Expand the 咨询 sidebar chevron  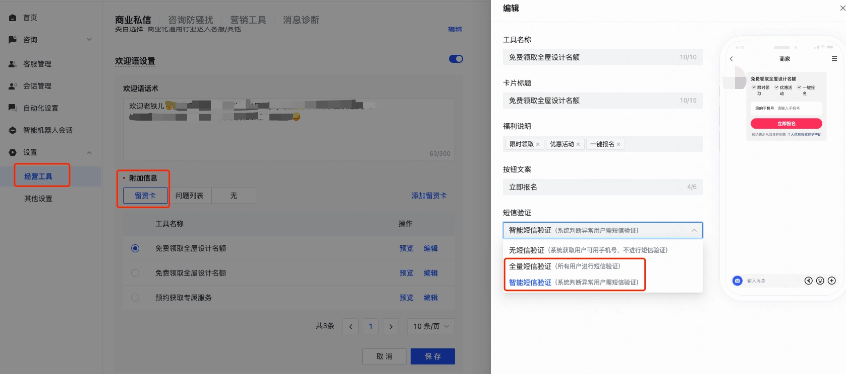pyautogui.click(x=89, y=40)
